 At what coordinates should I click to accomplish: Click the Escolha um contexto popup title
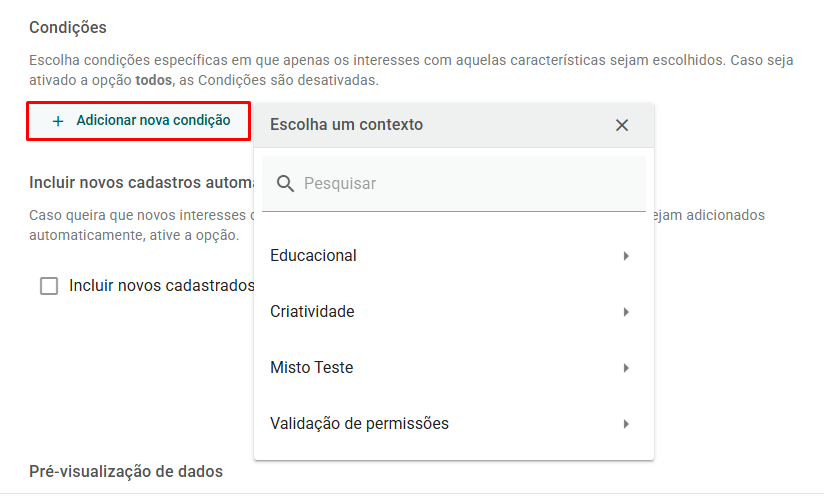pos(346,125)
